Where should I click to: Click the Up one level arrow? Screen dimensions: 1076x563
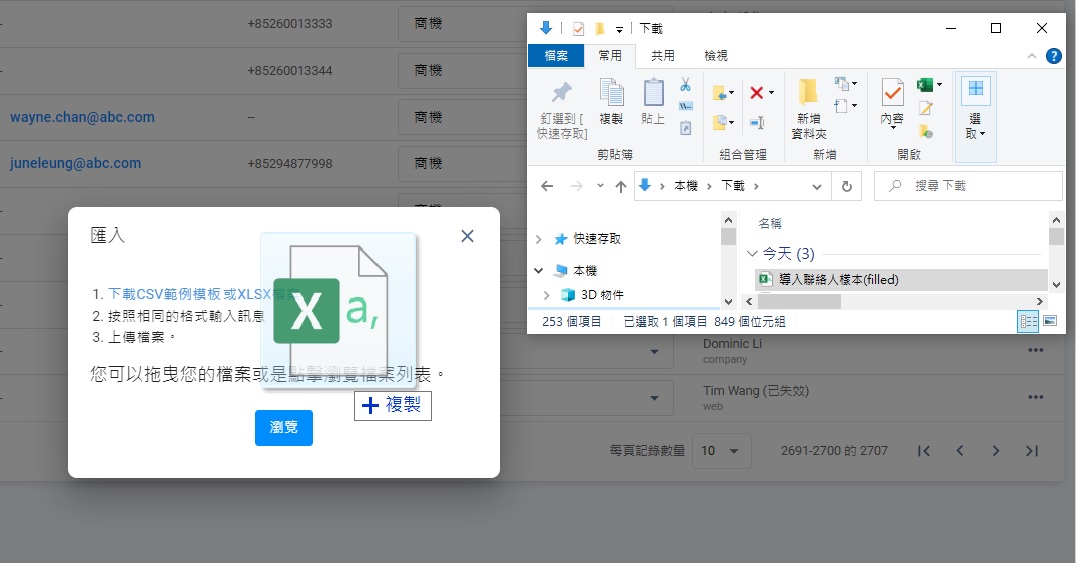coord(620,186)
